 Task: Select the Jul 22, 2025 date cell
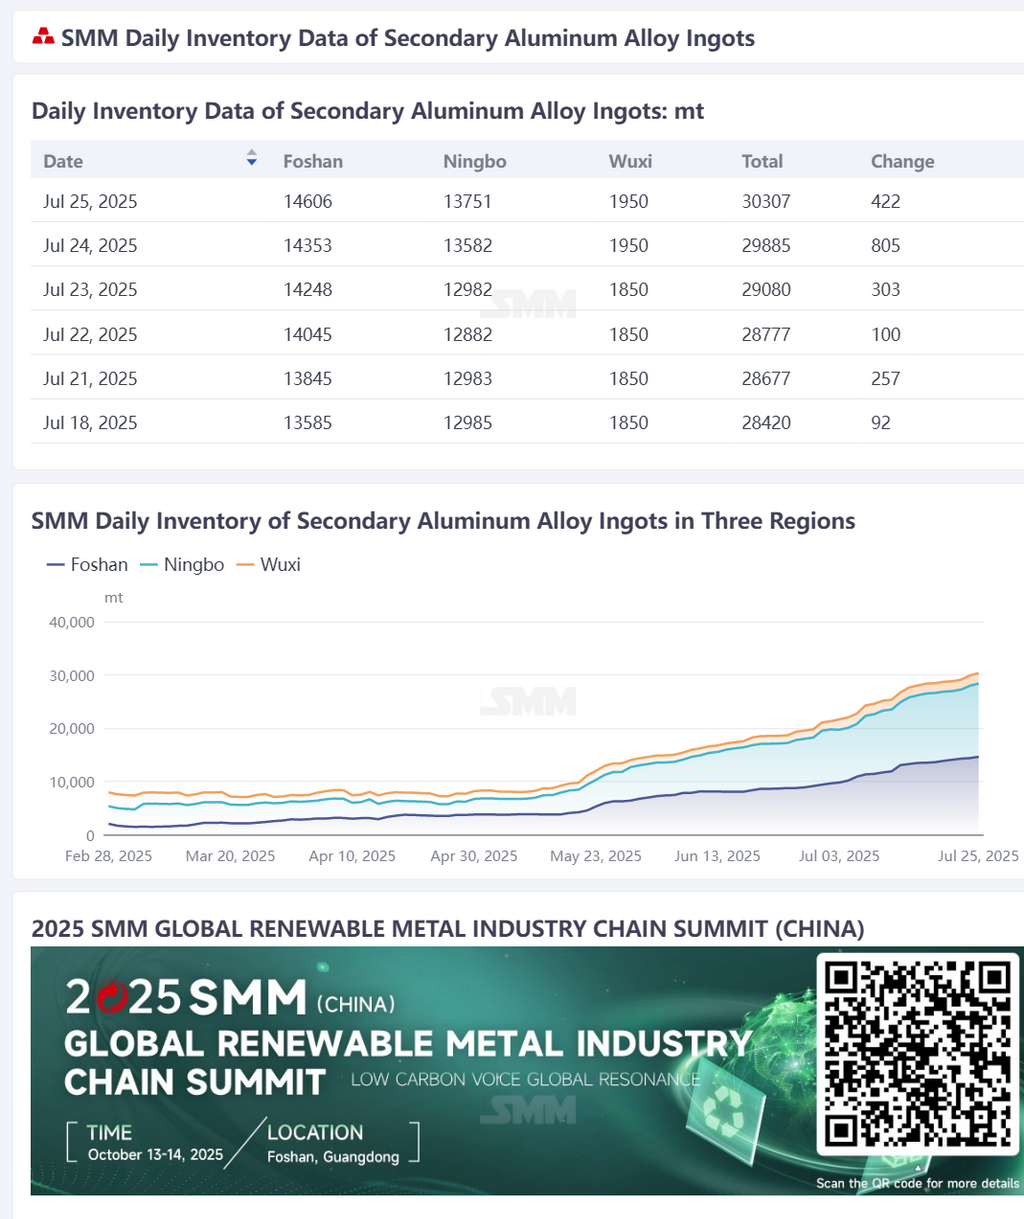point(90,334)
